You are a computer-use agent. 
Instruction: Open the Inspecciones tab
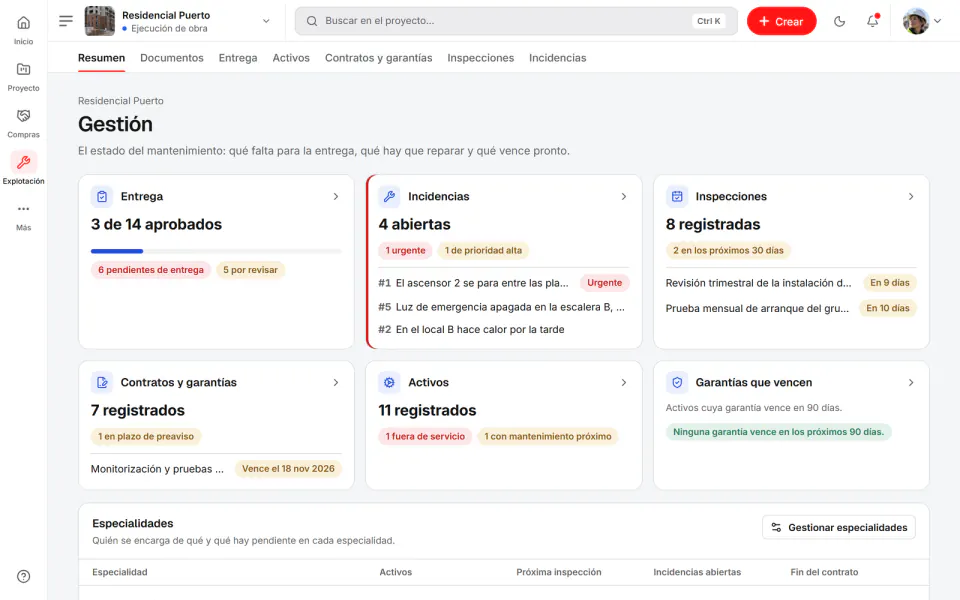point(481,58)
